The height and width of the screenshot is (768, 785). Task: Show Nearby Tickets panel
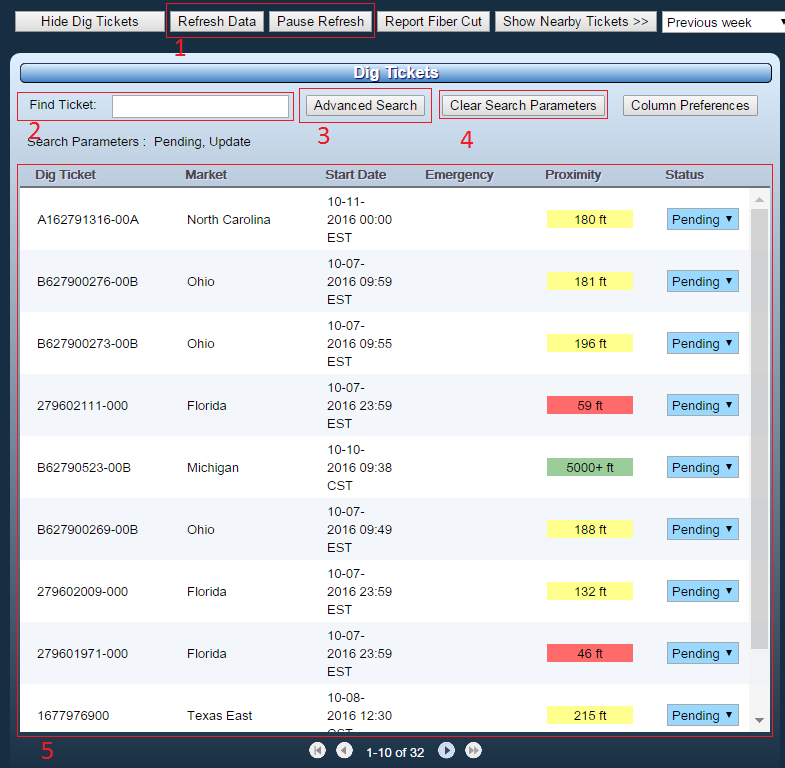coord(575,21)
